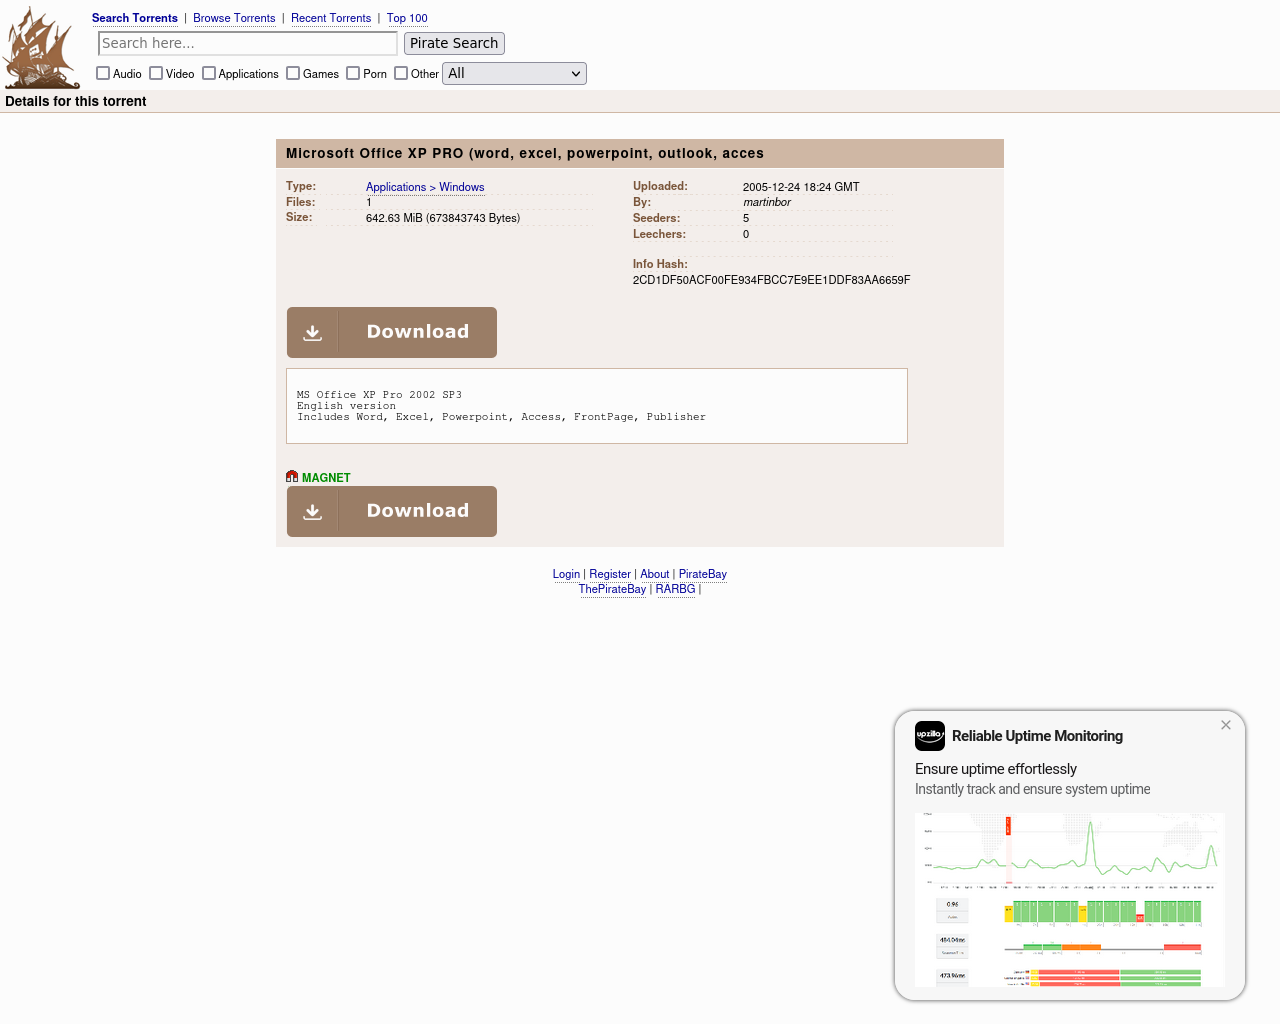
Task: Check the Porn filter checkbox
Action: coord(353,73)
